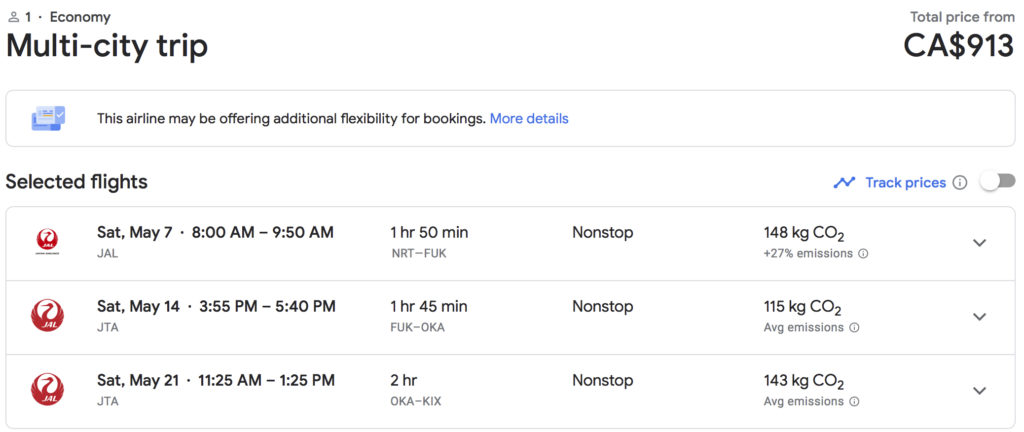This screenshot has height=432, width=1024.
Task: Click the JAL logo on NRT–FUK flight
Action: (46, 241)
